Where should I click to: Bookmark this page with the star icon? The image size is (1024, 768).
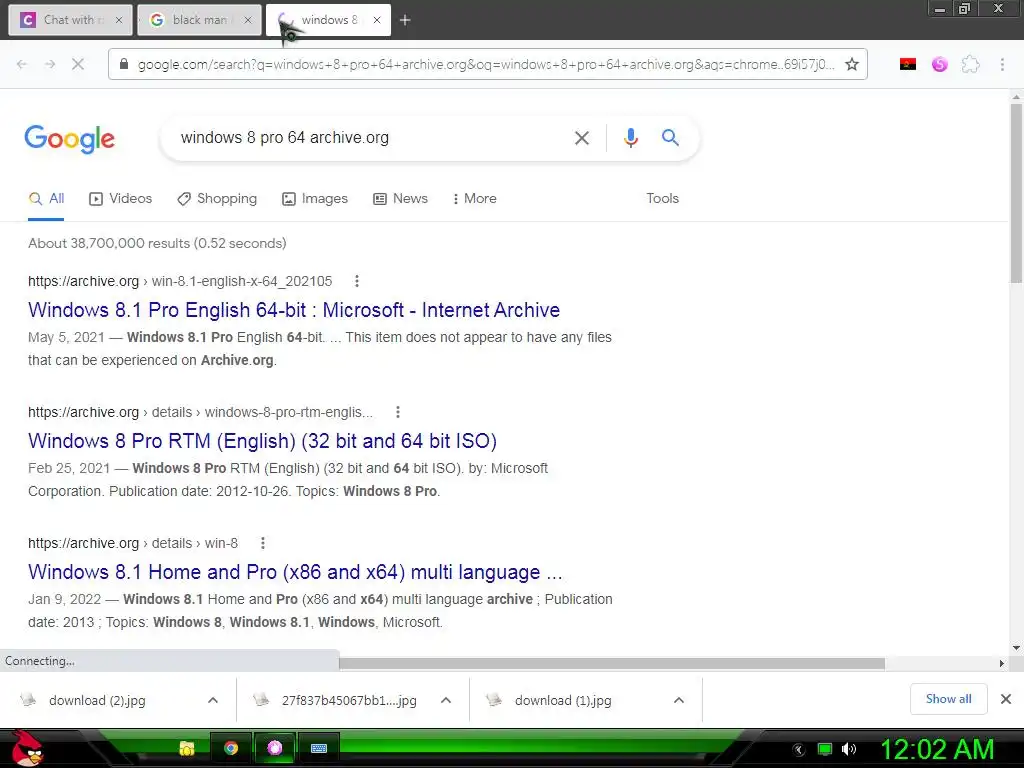click(852, 64)
